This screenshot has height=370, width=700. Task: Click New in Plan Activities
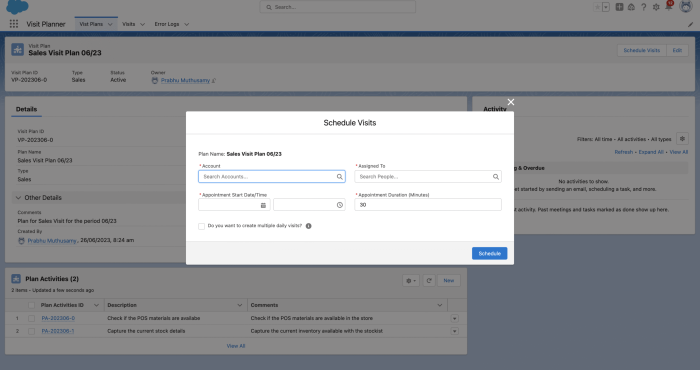pyautogui.click(x=449, y=281)
